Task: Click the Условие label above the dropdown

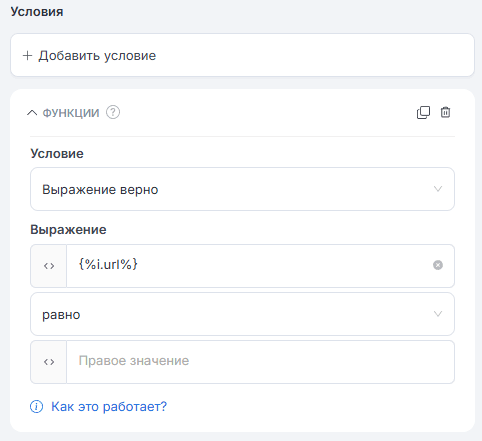Action: pyautogui.click(x=57, y=154)
